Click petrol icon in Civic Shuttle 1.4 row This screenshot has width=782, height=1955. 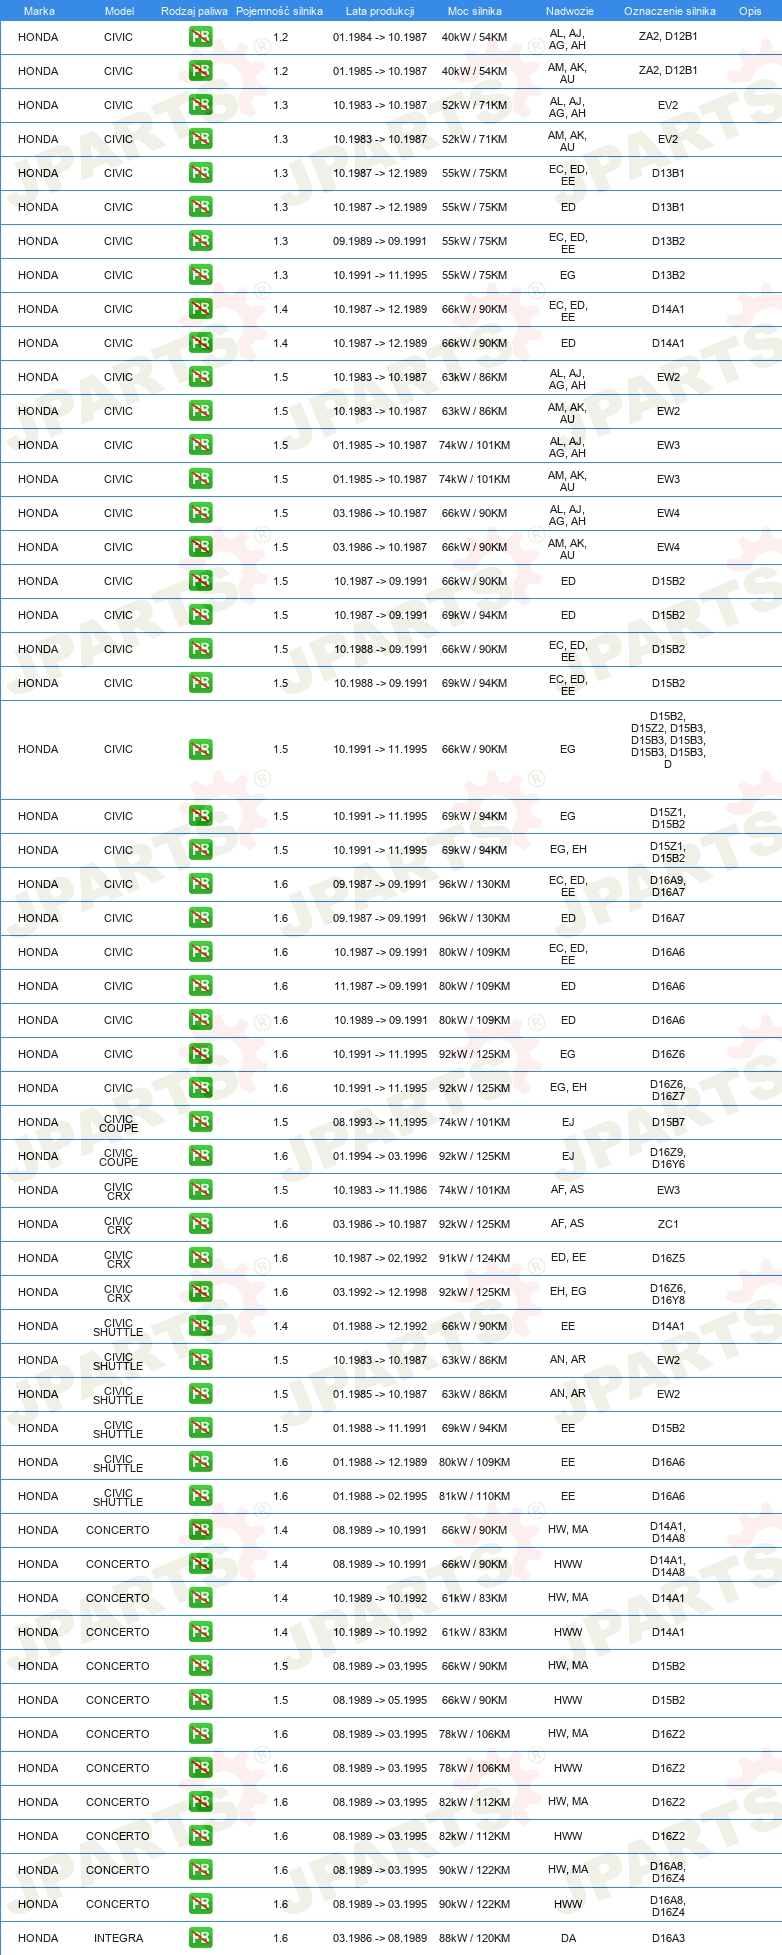pos(200,1326)
